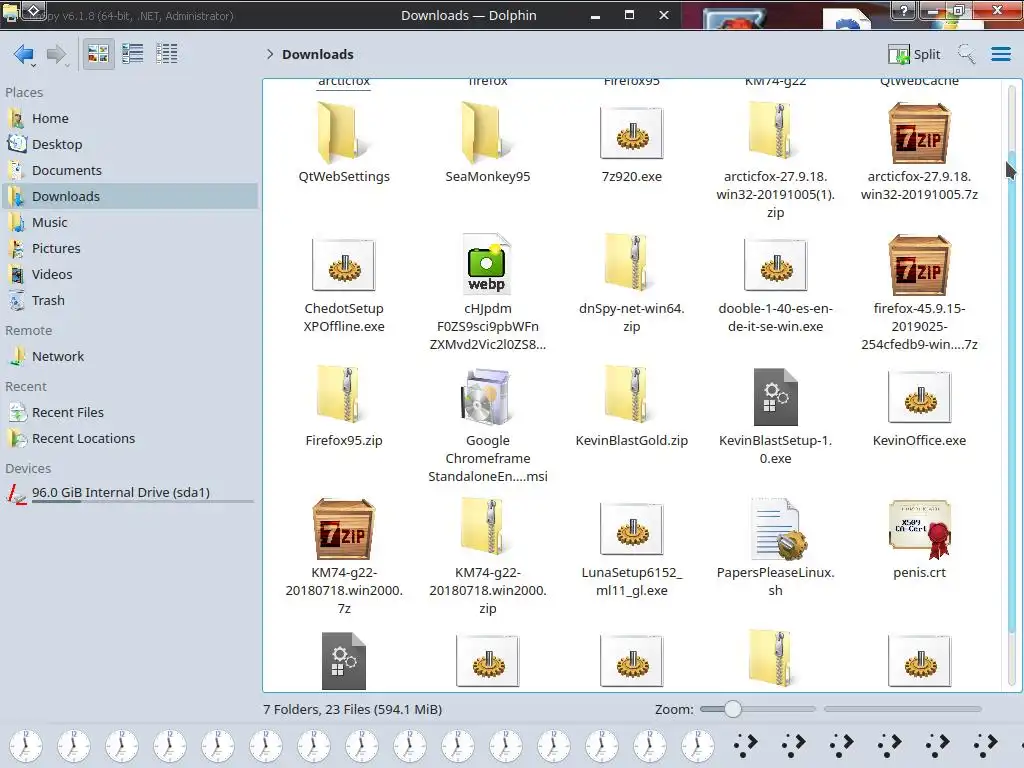The image size is (1024, 768).
Task: Open Documents in Places
Action: coord(129,170)
